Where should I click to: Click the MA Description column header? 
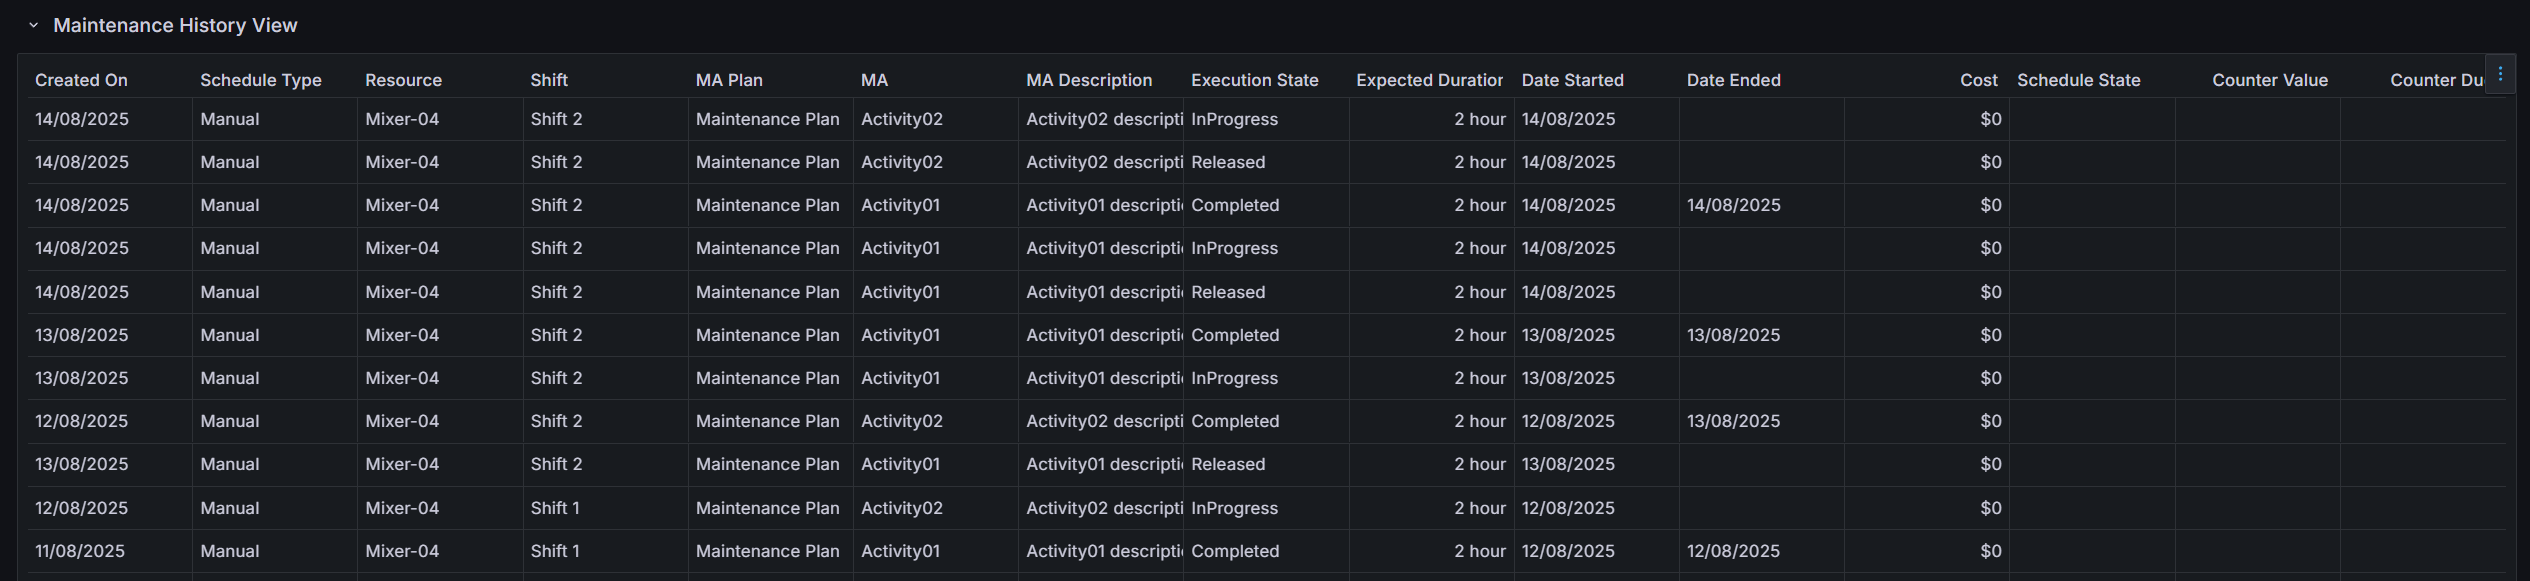pyautogui.click(x=1089, y=80)
